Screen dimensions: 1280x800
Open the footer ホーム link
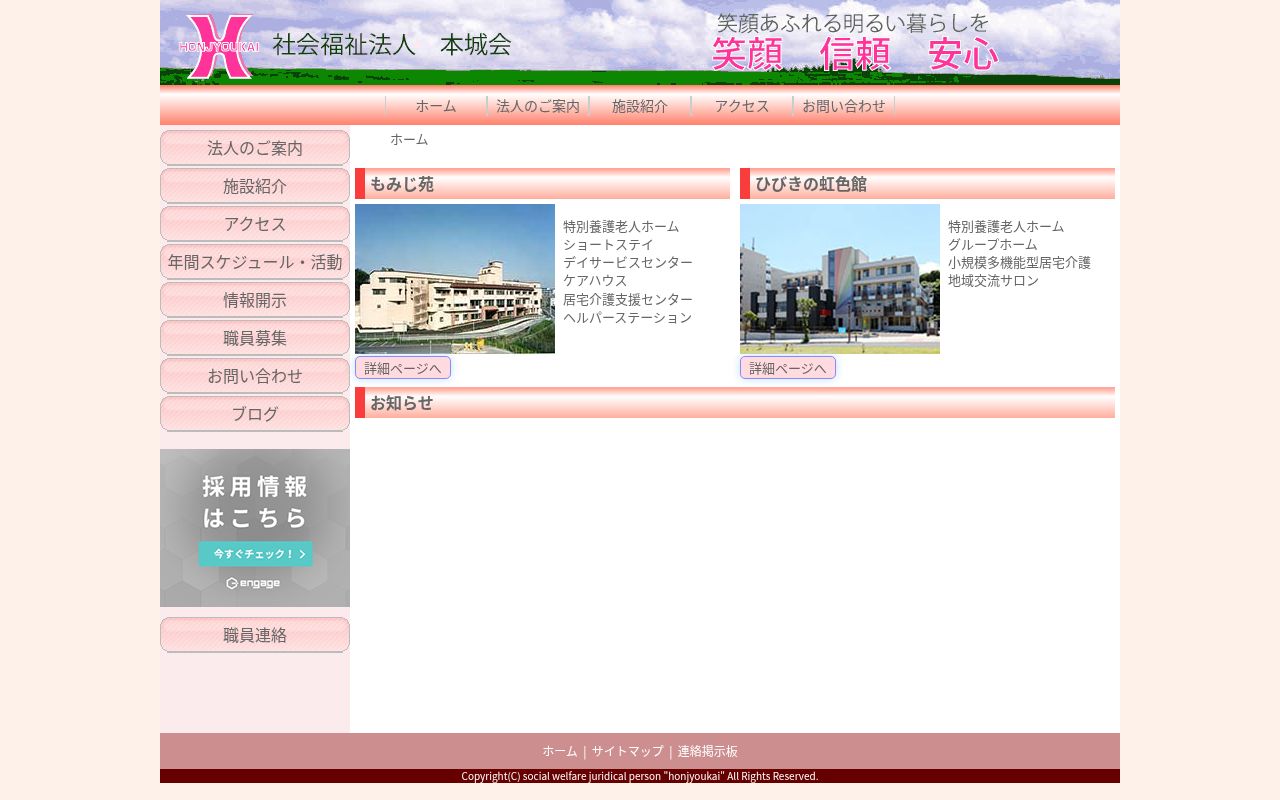560,751
